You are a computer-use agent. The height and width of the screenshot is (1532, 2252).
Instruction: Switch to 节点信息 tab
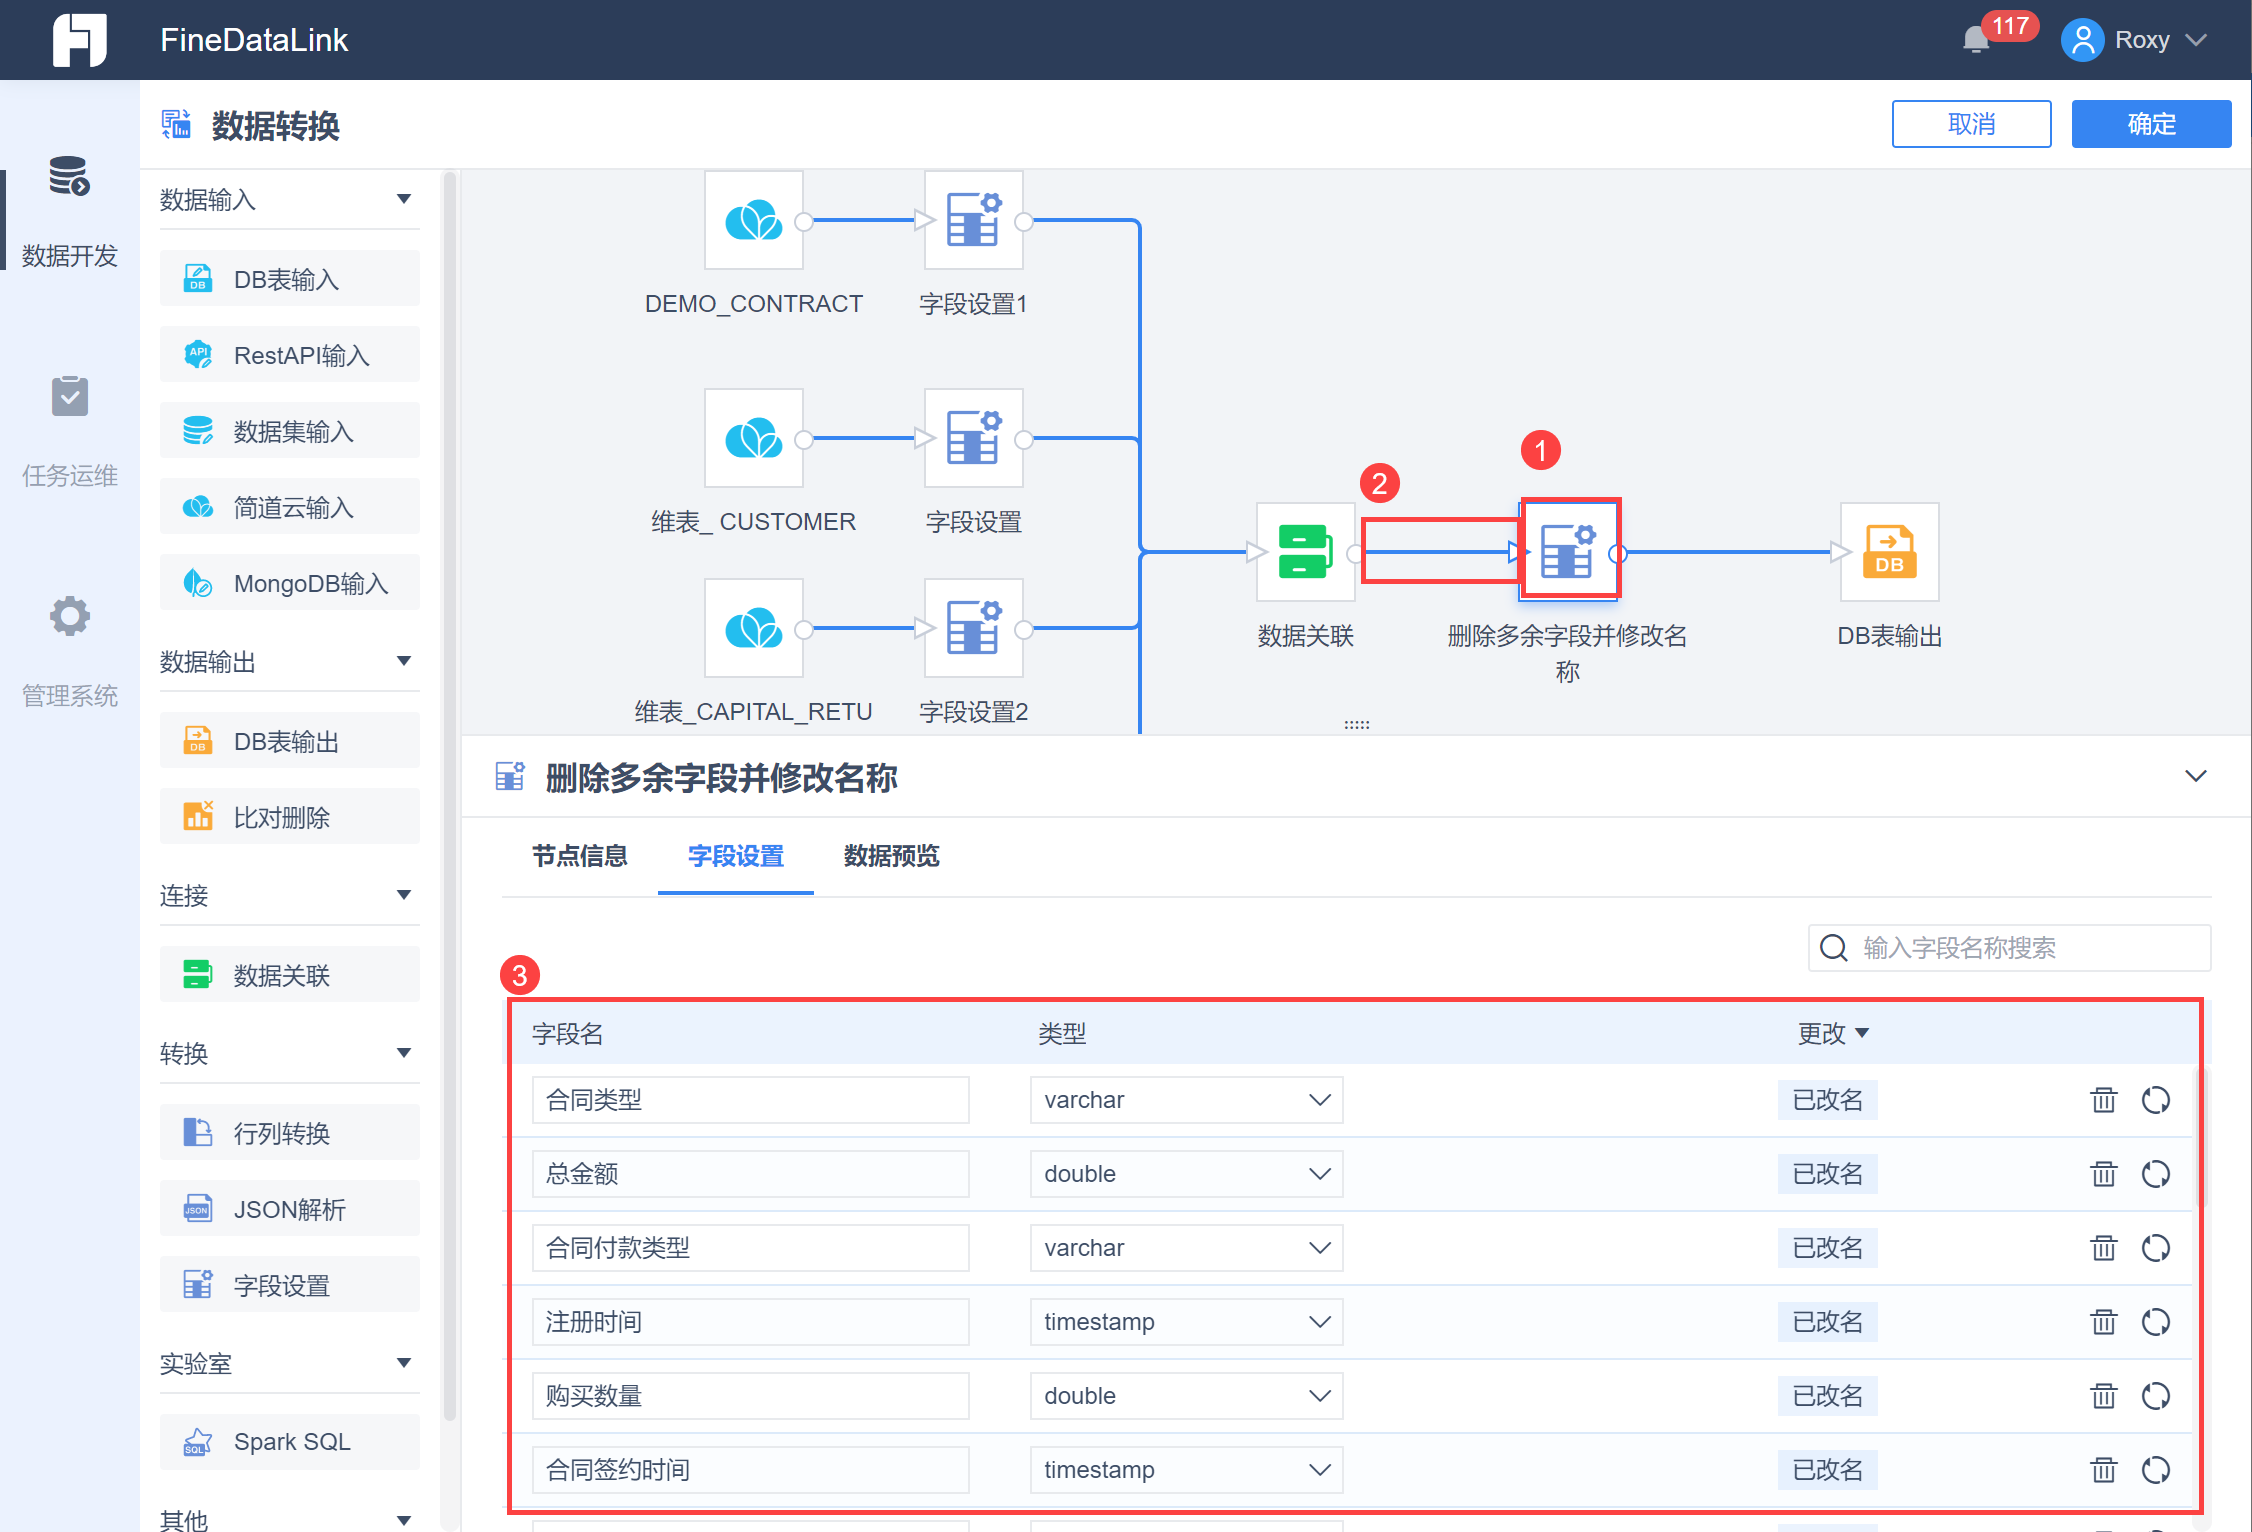click(x=579, y=856)
